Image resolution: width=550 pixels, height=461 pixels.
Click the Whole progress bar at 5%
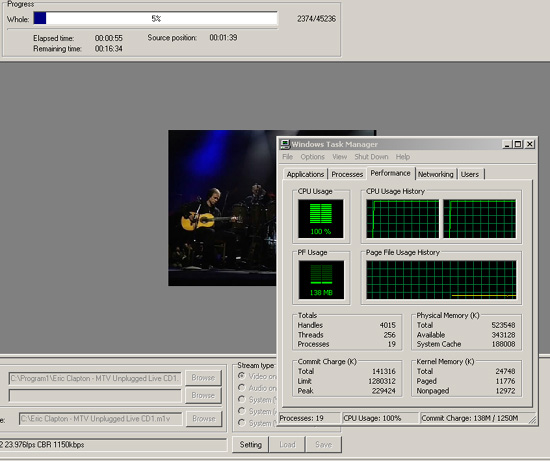156,18
